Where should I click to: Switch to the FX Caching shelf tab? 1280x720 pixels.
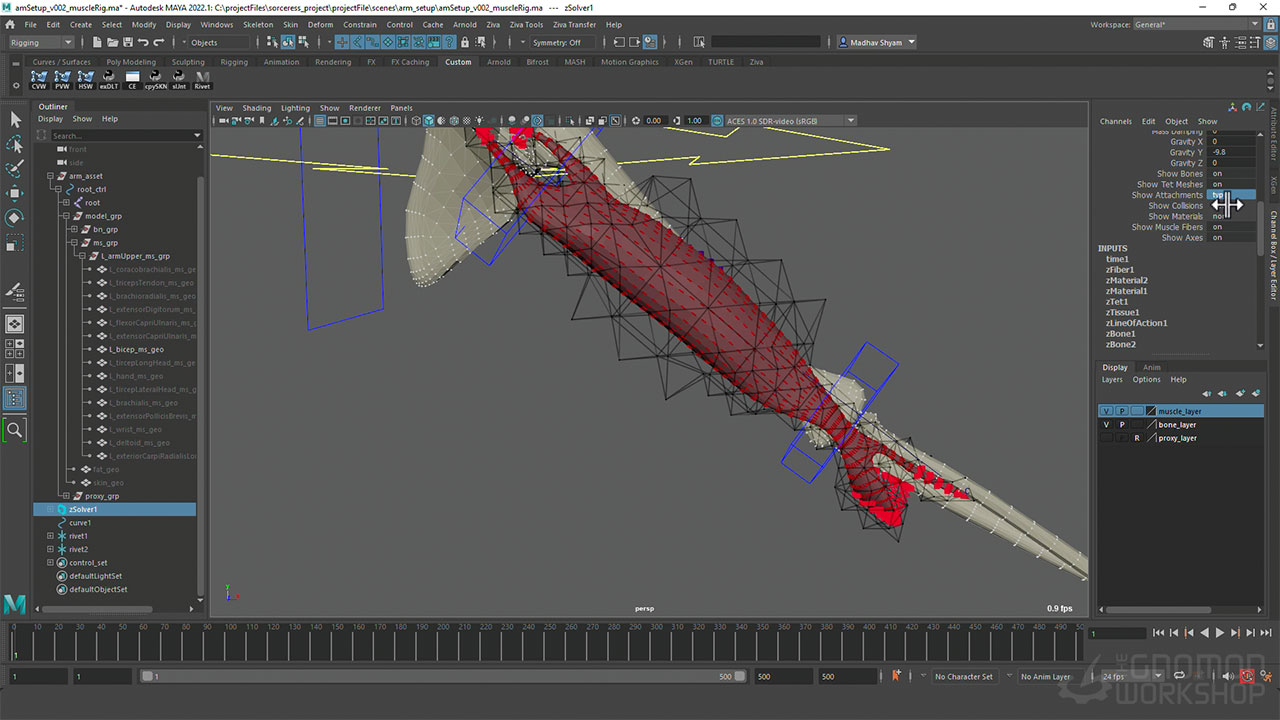tap(409, 62)
